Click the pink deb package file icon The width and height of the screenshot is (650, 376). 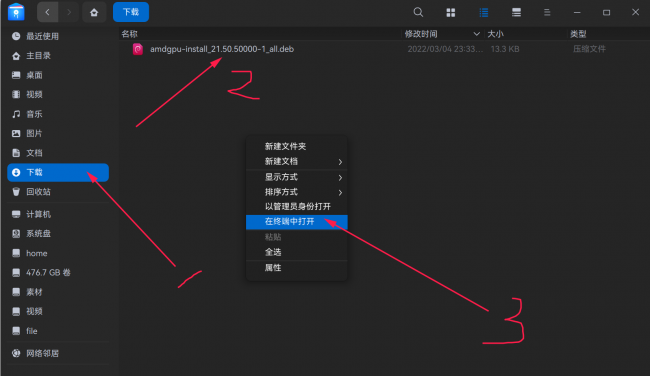(138, 49)
